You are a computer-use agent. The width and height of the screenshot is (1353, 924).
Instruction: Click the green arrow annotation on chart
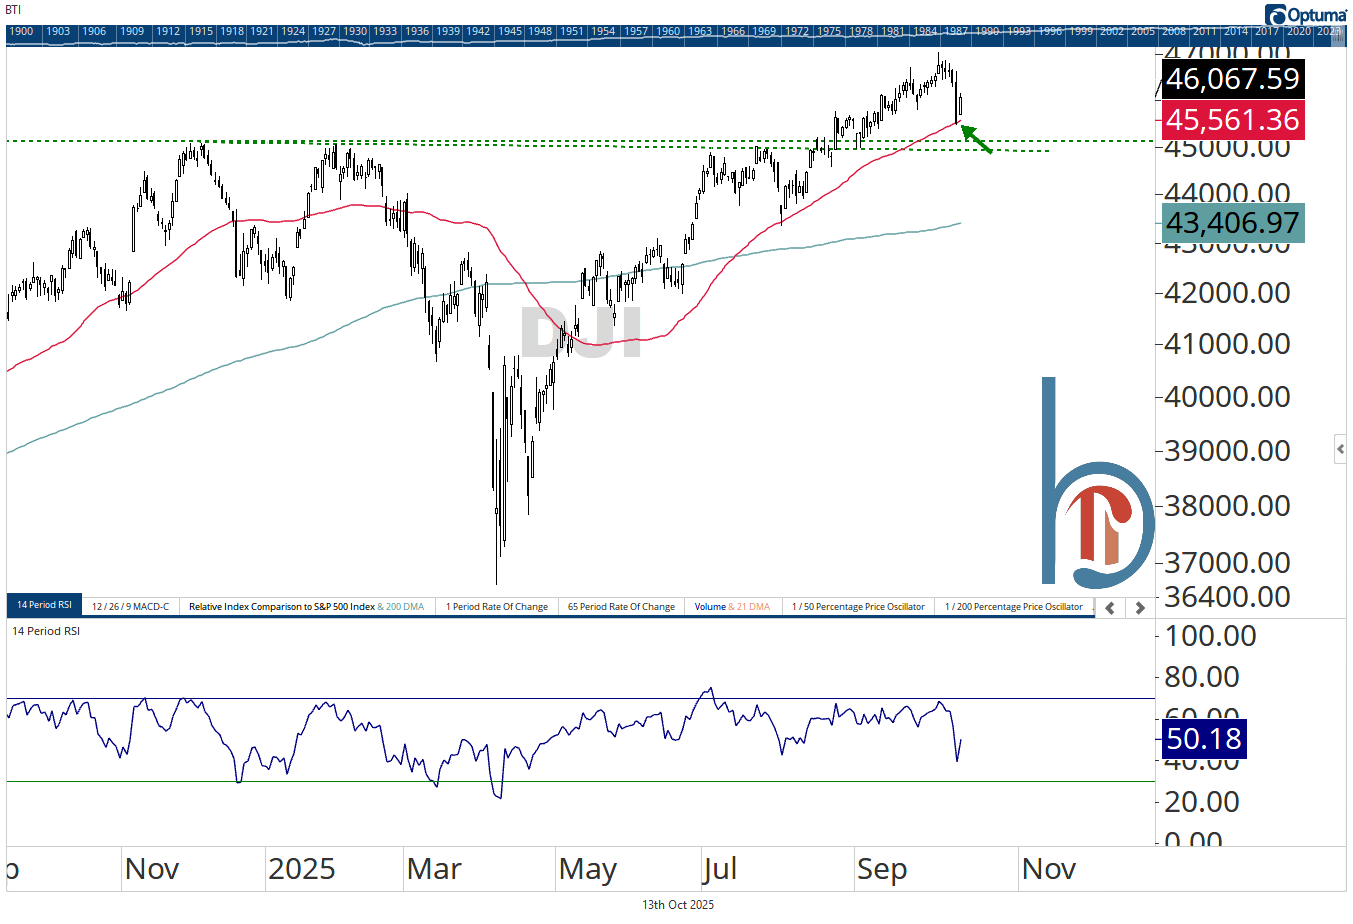click(x=976, y=139)
